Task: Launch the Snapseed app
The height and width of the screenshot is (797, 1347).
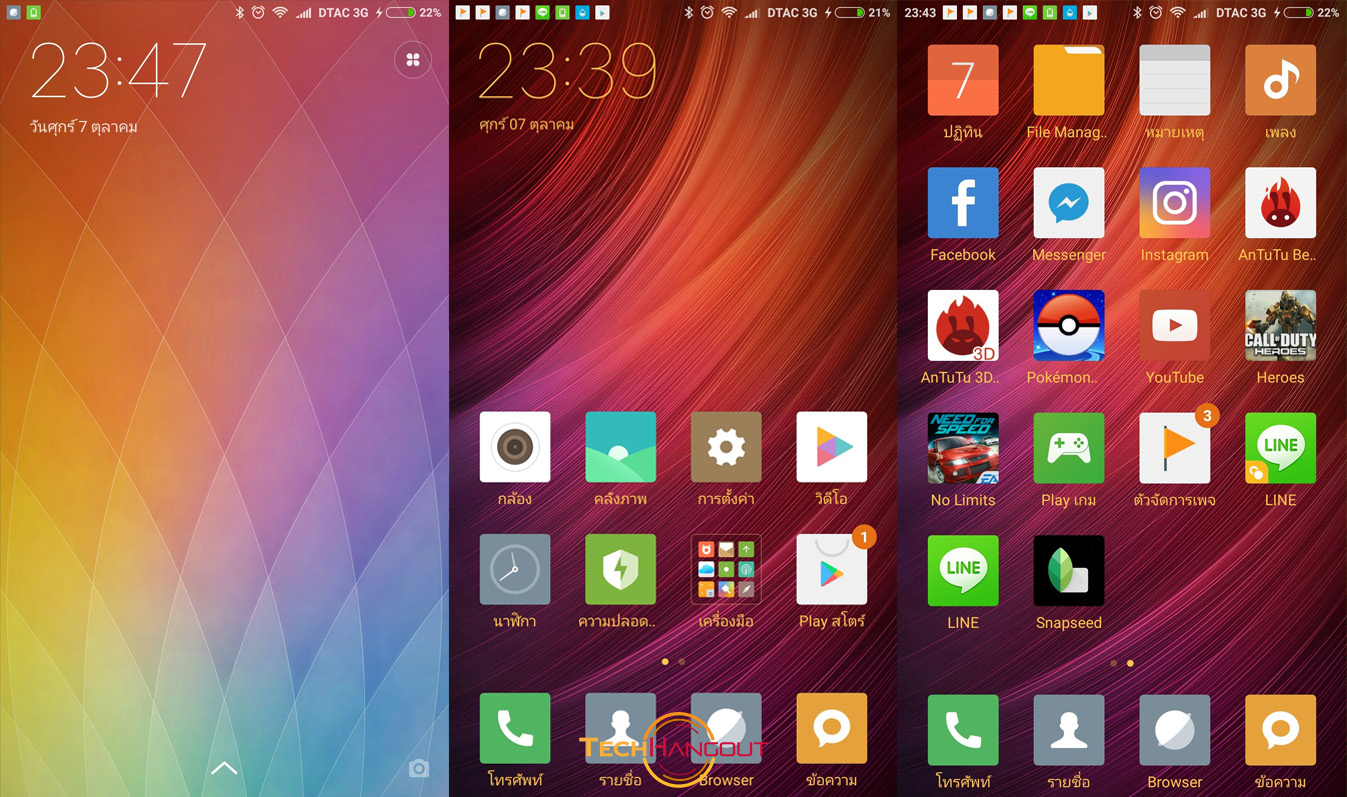Action: point(1068,571)
